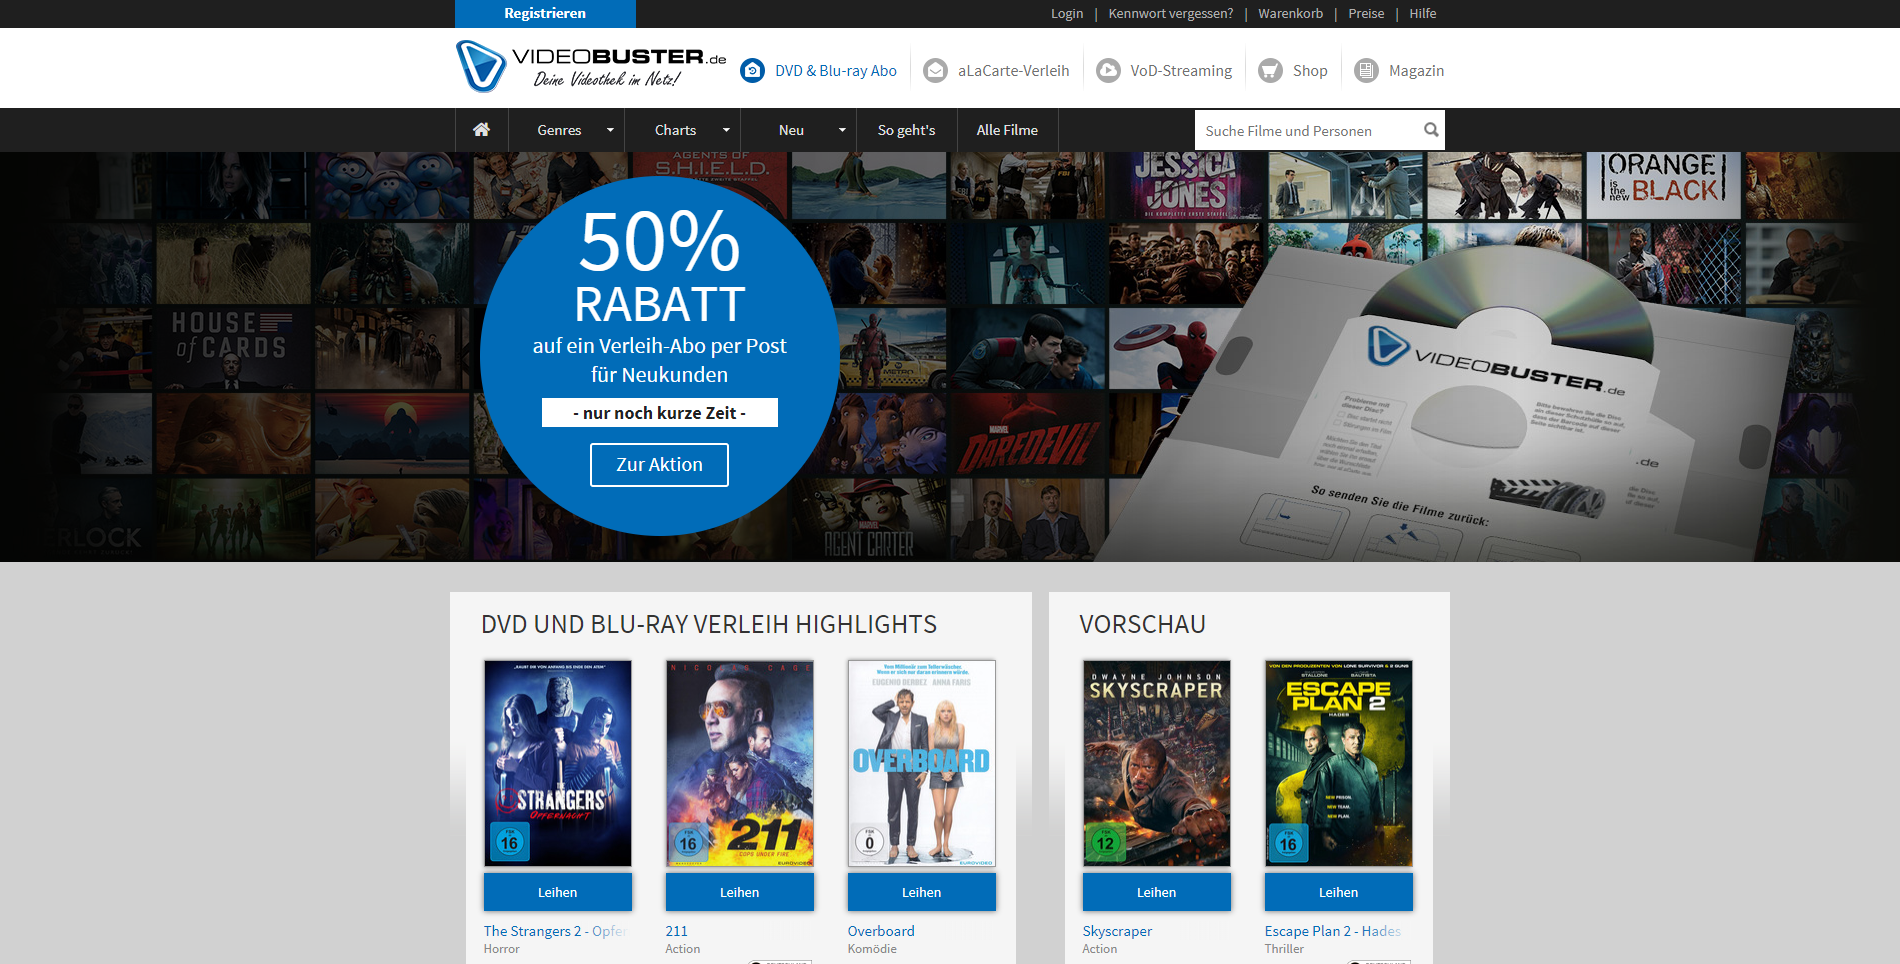Screen dimensions: 1900x964
Task: Go to Alle Filme
Action: click(1007, 130)
